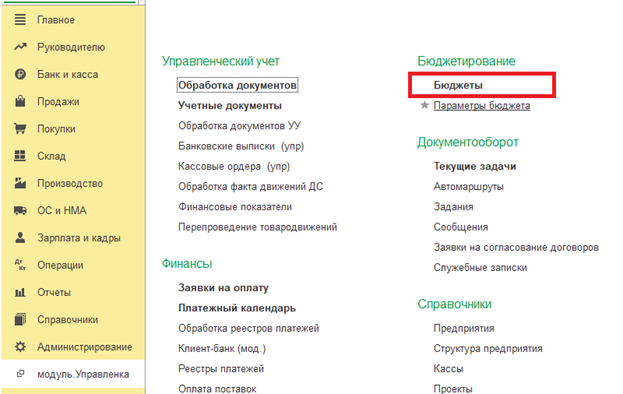Click the Покупки shopping cart icon
Image resolution: width=623 pixels, height=394 pixels.
tap(20, 129)
